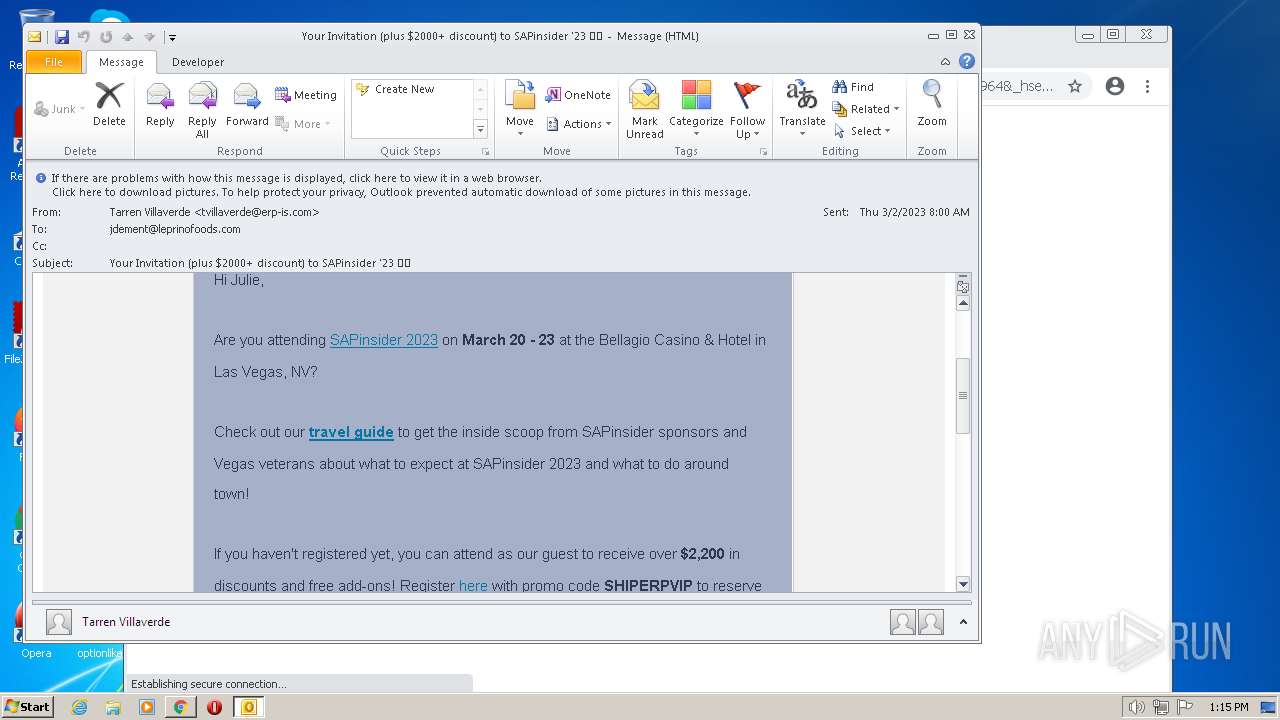
Task: Switch to the Developer tab
Action: click(x=198, y=62)
